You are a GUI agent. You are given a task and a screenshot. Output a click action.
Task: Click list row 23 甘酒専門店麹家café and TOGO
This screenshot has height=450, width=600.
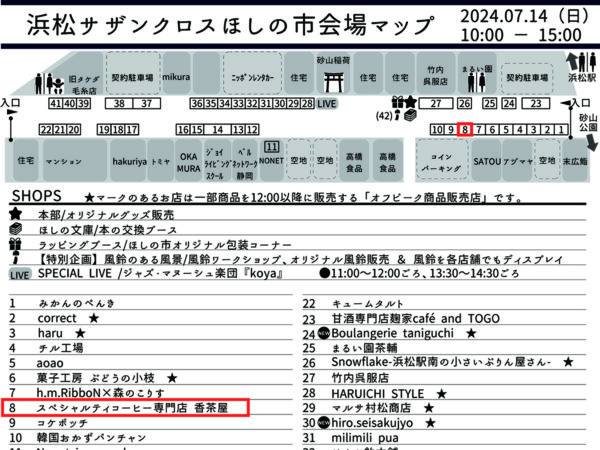pyautogui.click(x=444, y=318)
